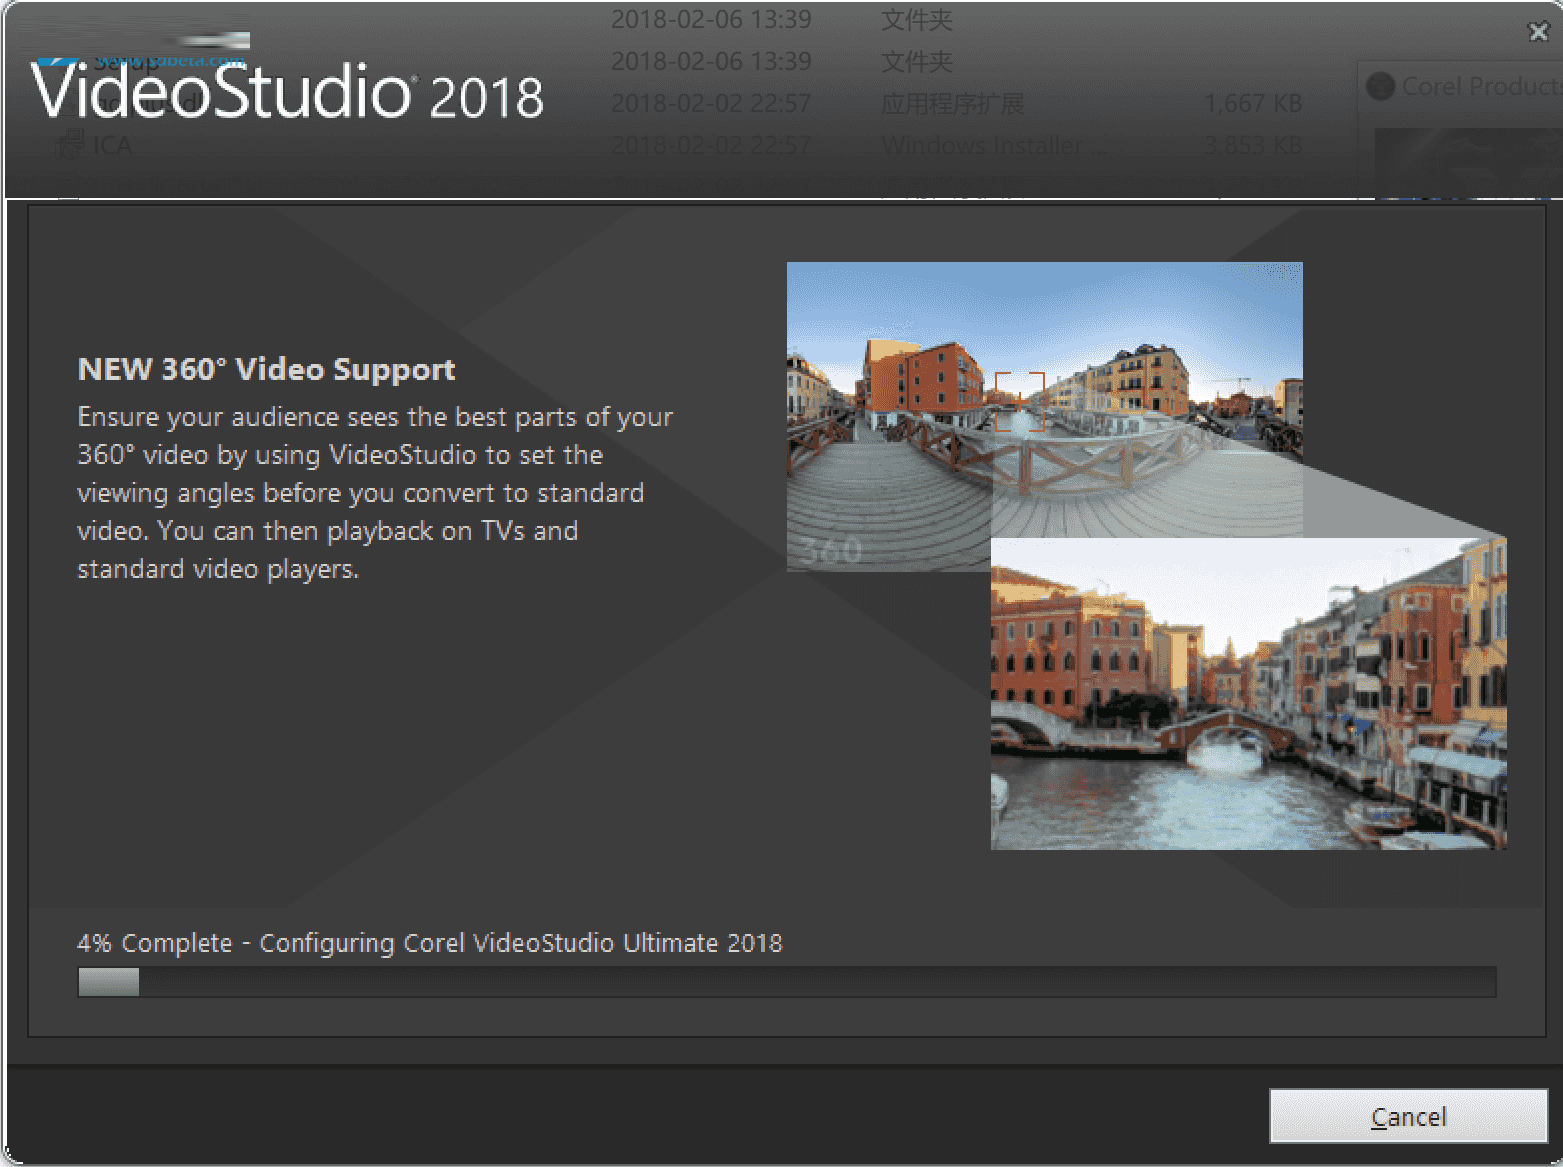Click the VideoStudio 2018 logo

[x=287, y=92]
